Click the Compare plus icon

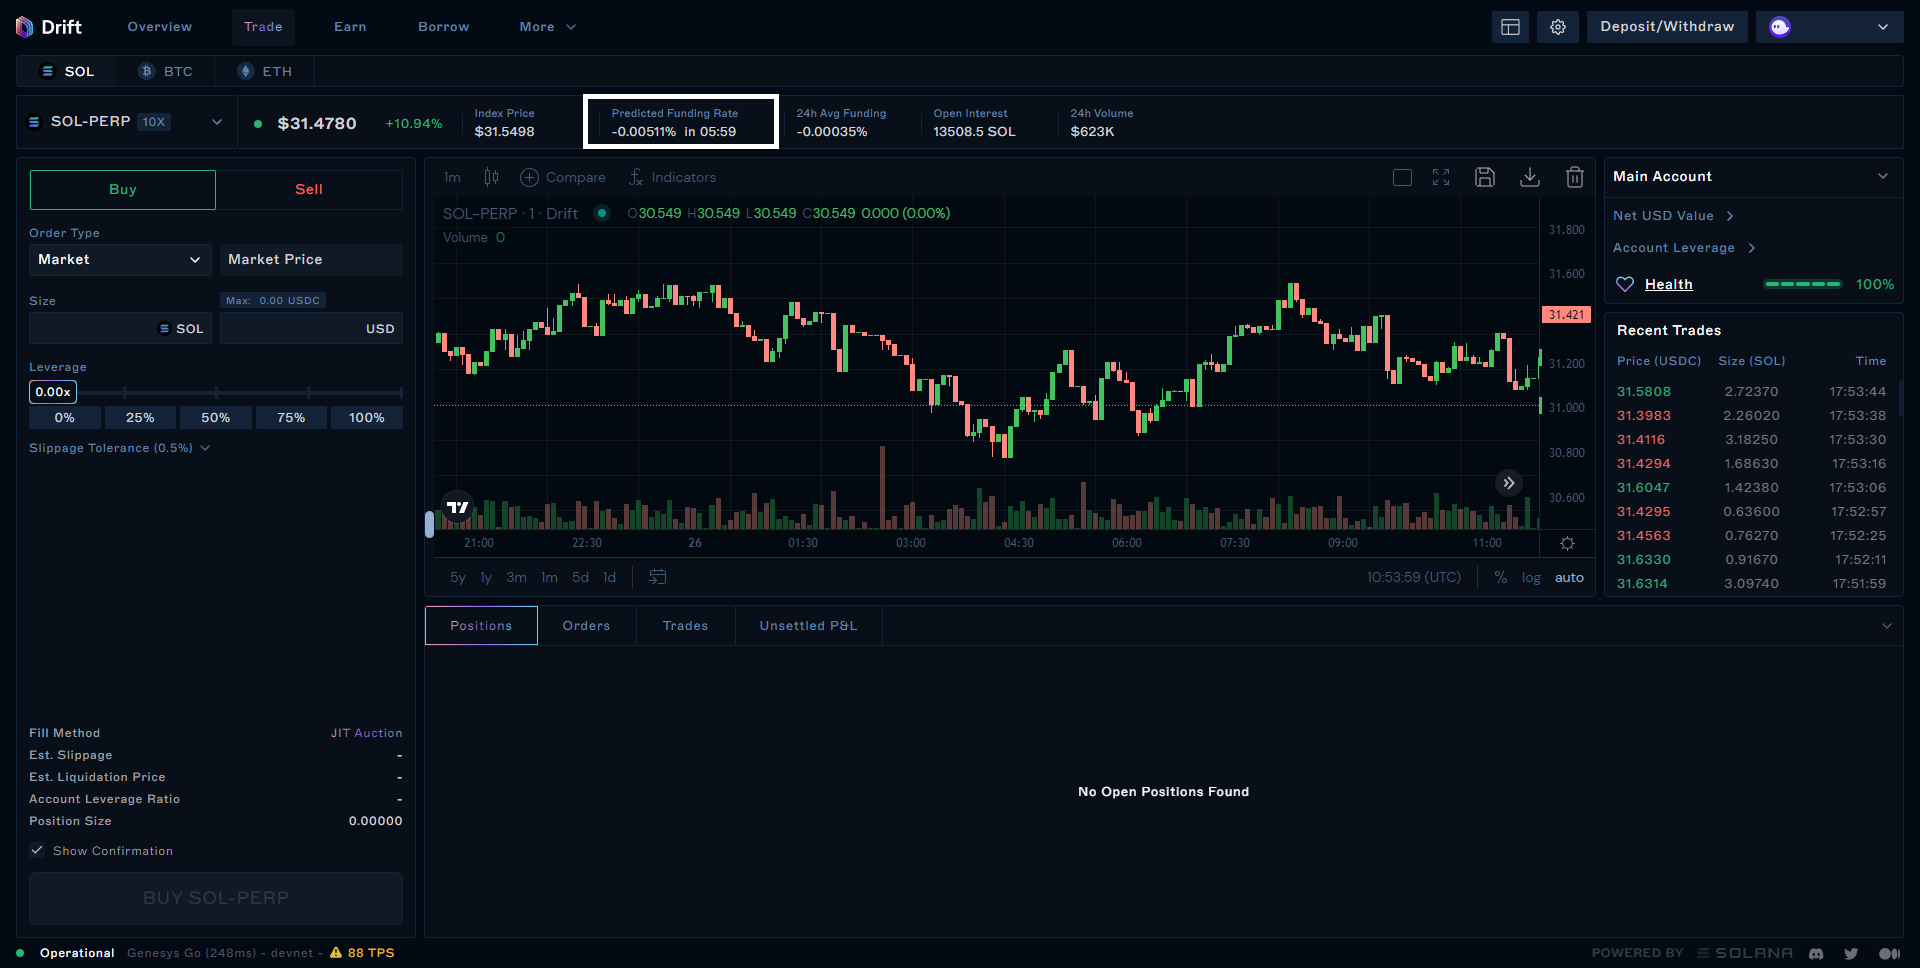[529, 177]
